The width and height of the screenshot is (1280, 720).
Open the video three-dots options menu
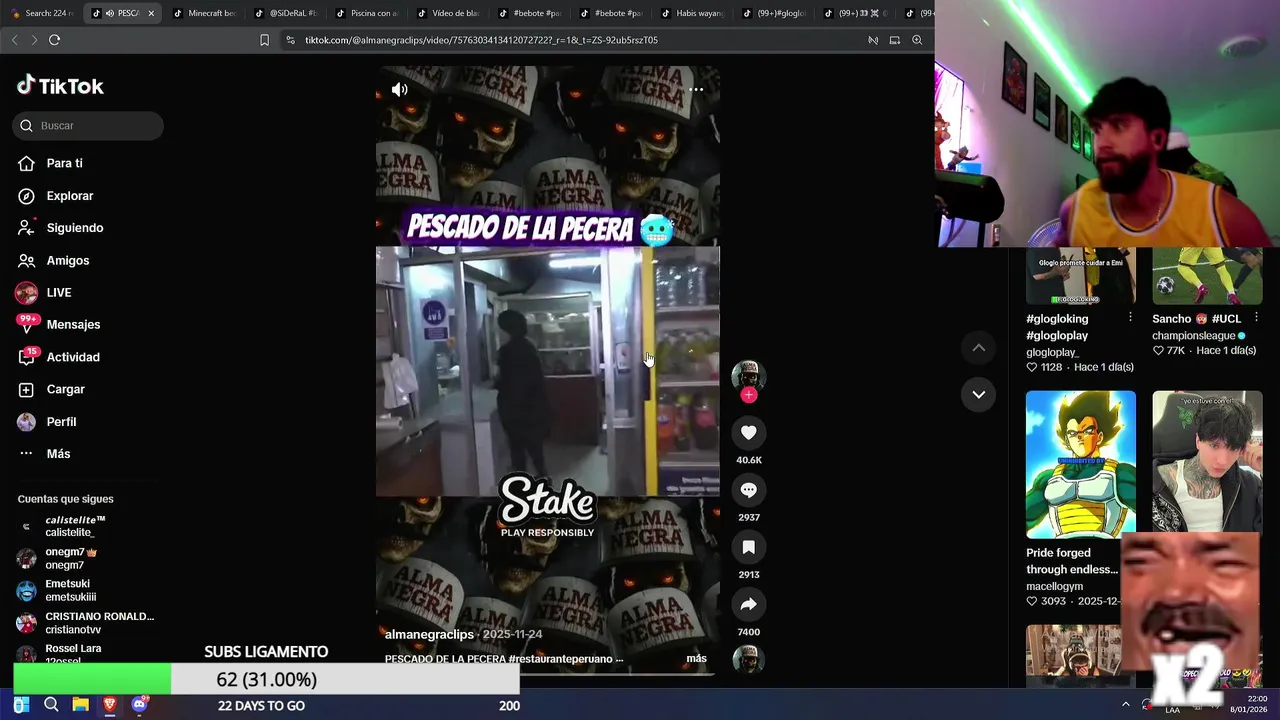tap(696, 89)
